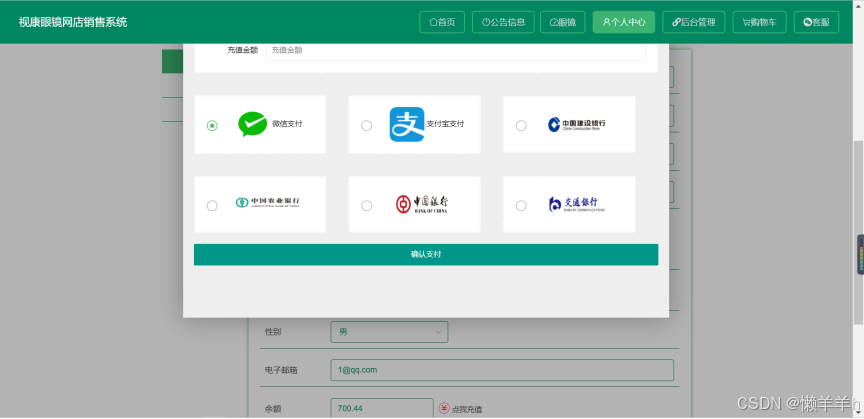Click the Bank of China logo

pos(422,204)
